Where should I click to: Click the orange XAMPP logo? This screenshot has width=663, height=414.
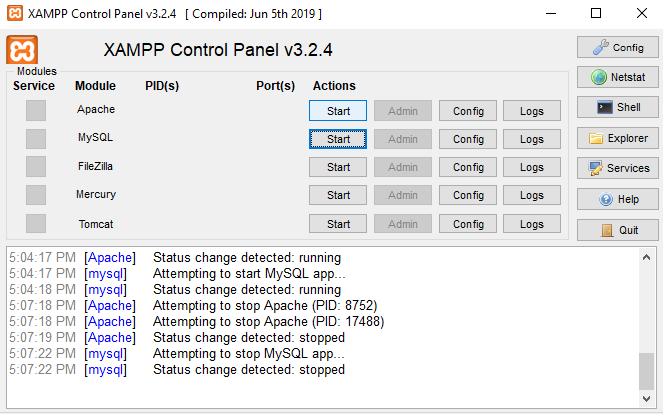pos(22,50)
